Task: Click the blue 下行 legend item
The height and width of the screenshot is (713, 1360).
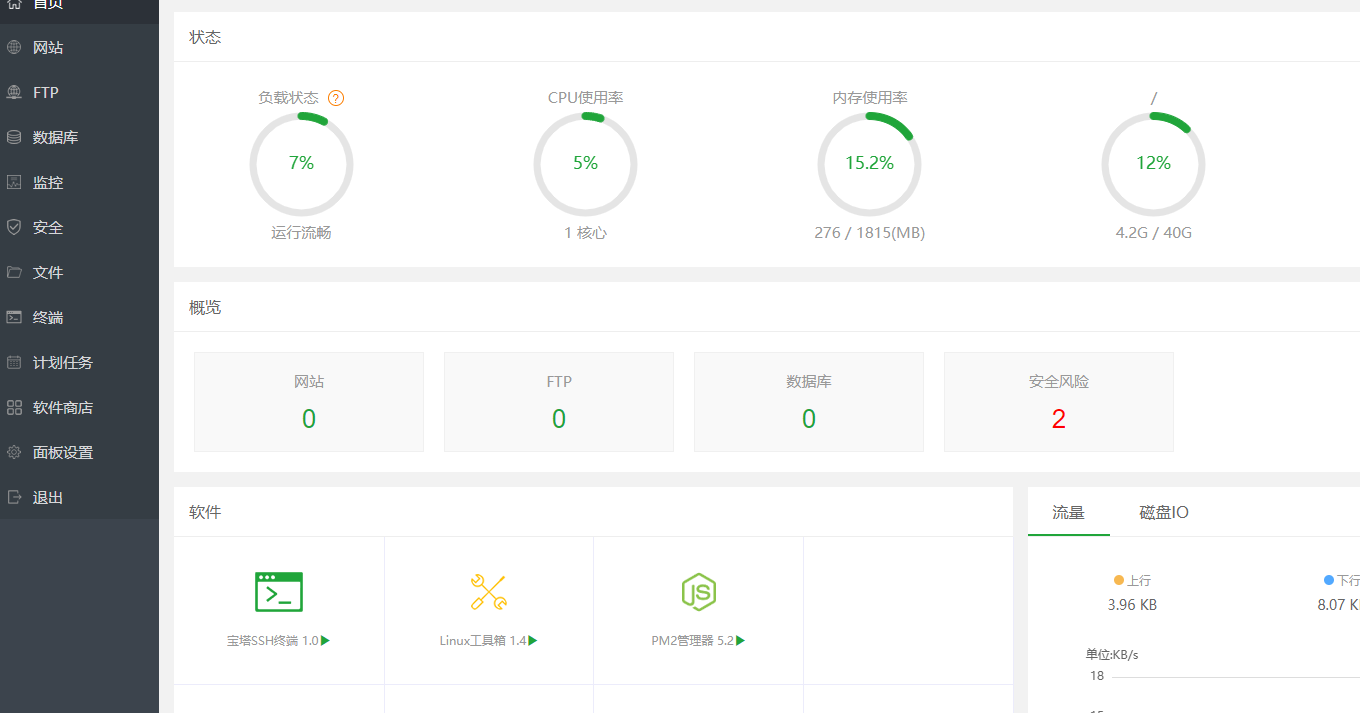Action: tap(1342, 580)
